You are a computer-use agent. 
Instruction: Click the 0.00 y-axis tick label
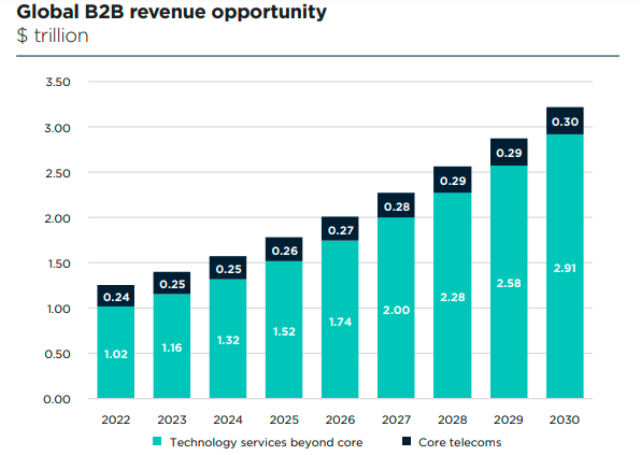pos(57,399)
